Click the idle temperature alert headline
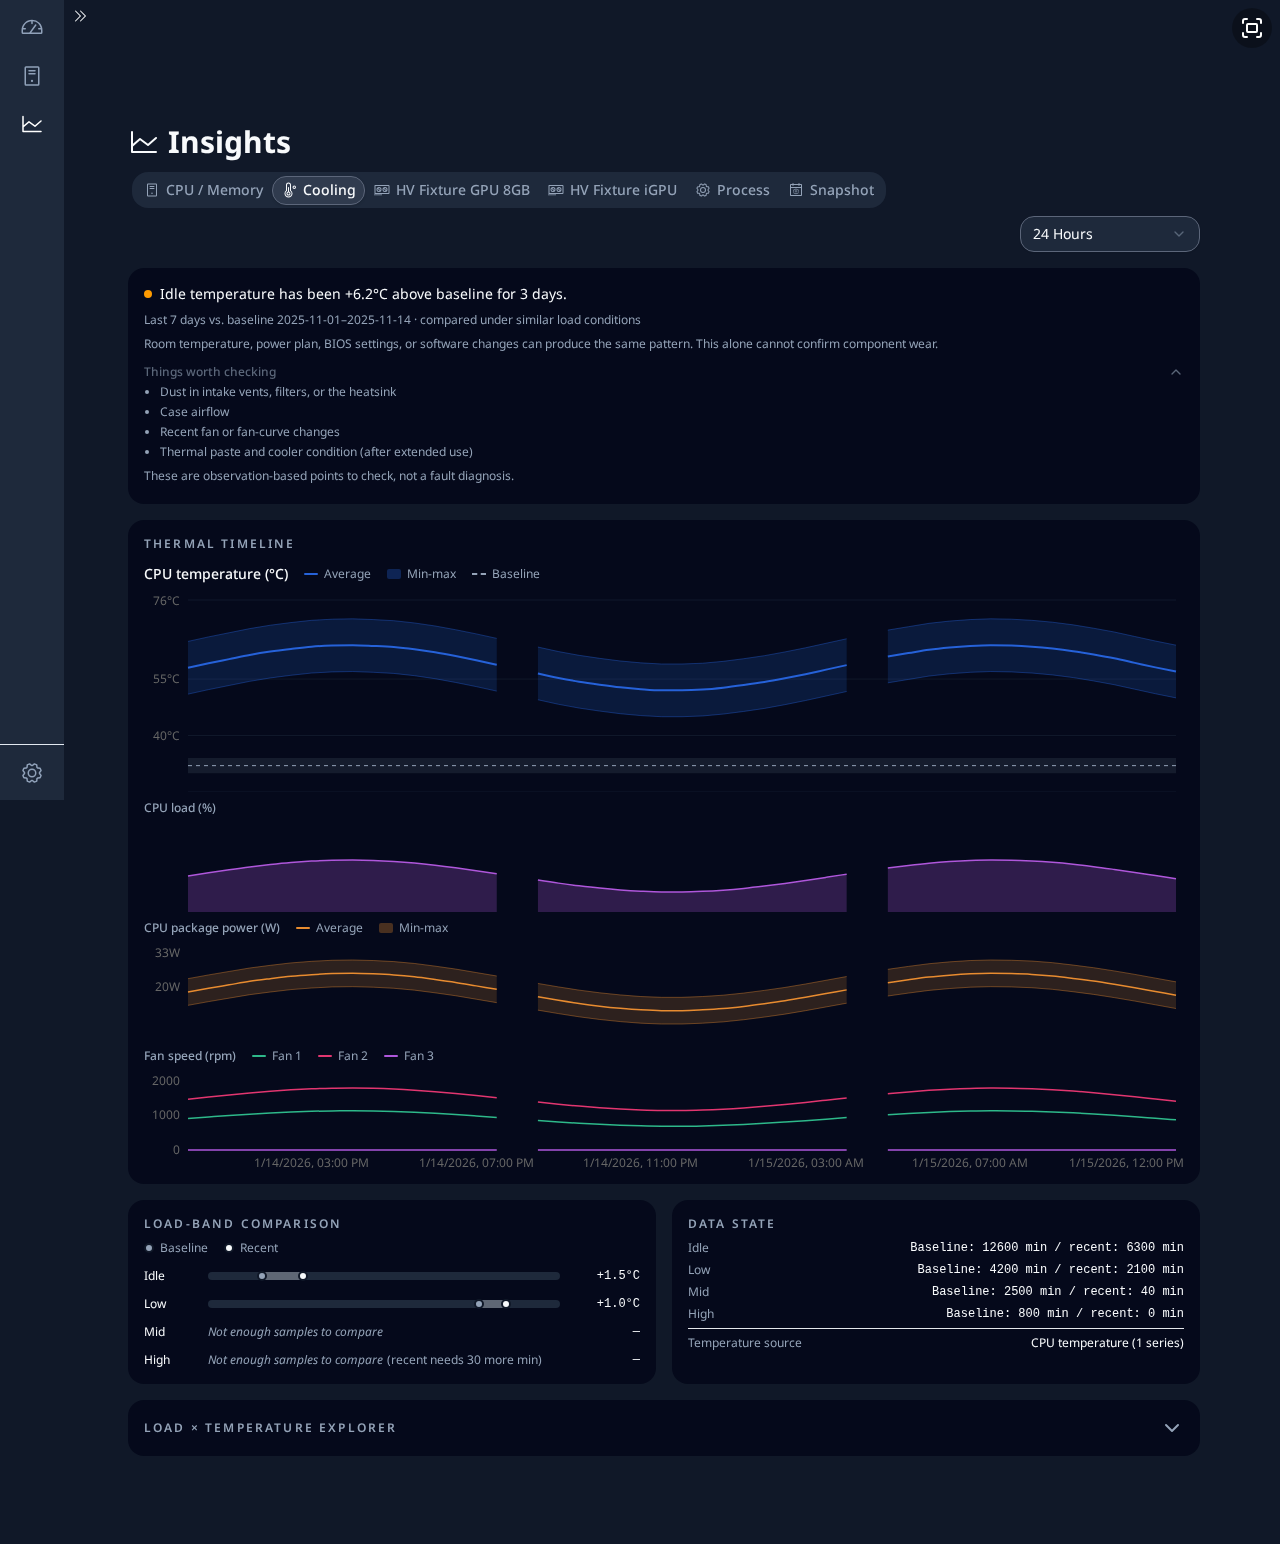Screen dimensions: 1280x1544 [x=363, y=294]
